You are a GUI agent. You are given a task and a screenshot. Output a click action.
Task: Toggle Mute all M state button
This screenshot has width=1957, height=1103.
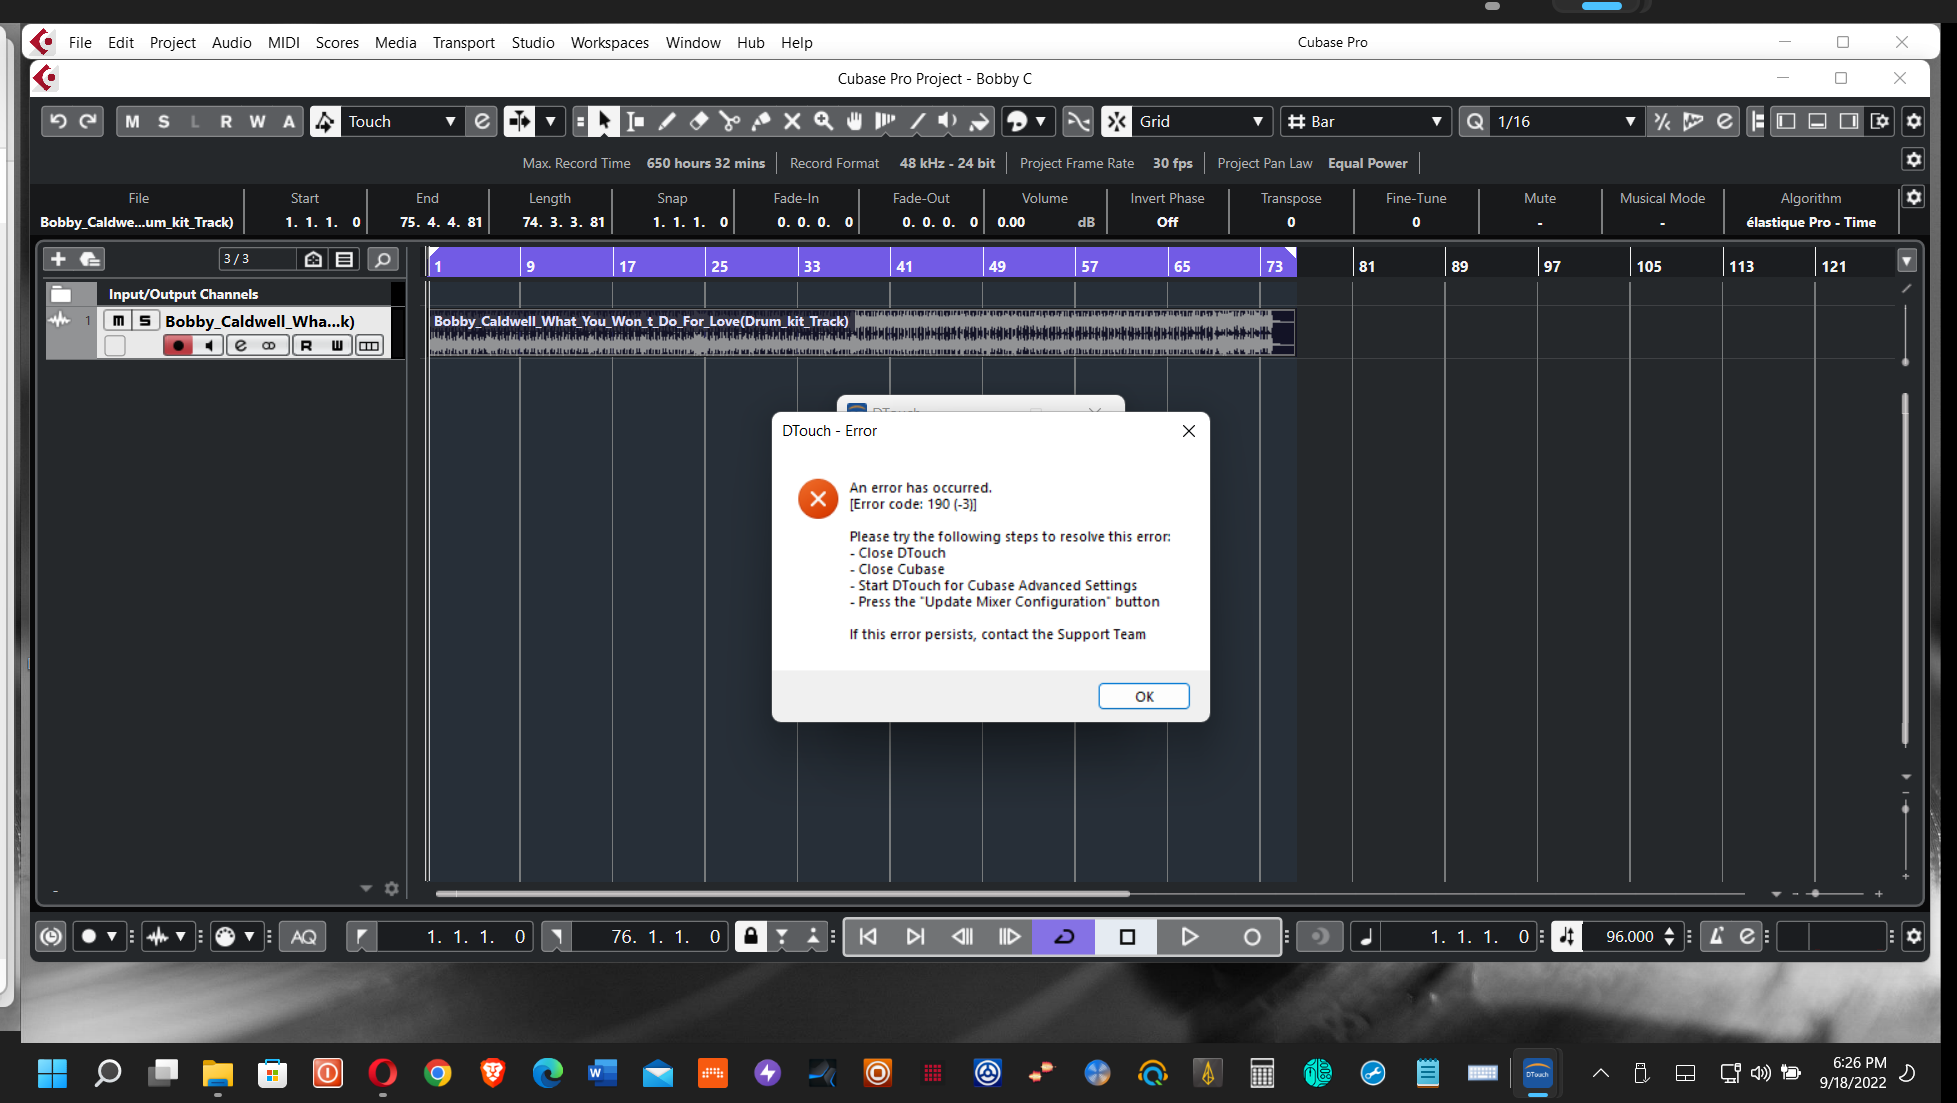(x=132, y=121)
